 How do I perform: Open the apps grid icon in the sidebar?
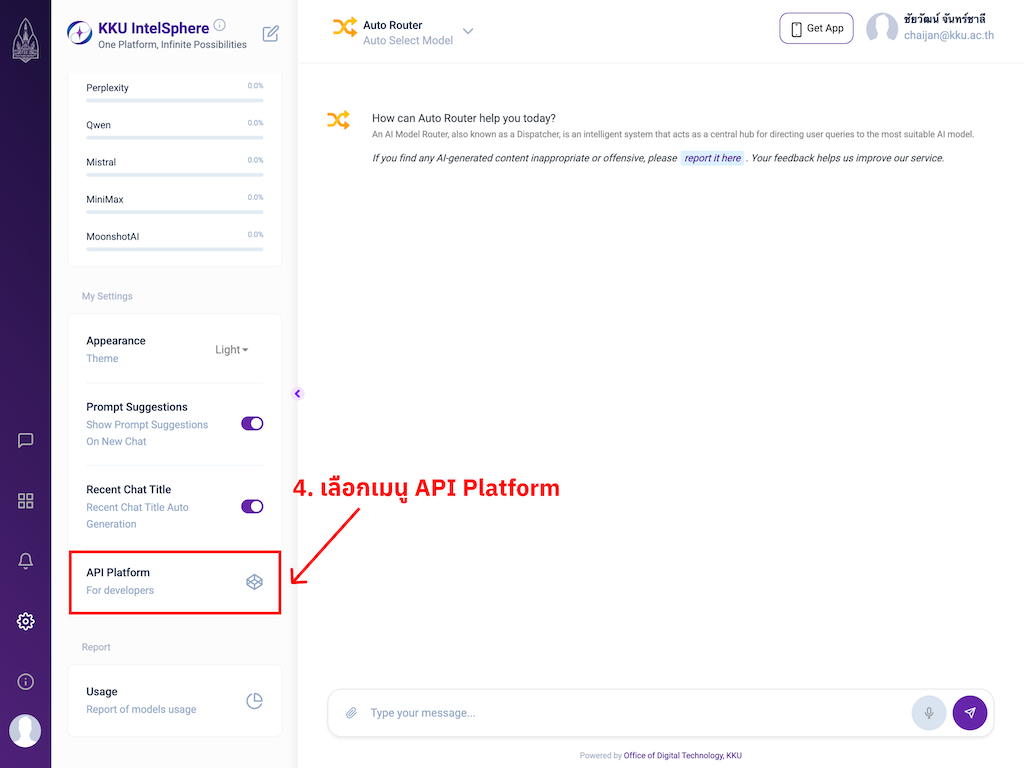coord(25,501)
